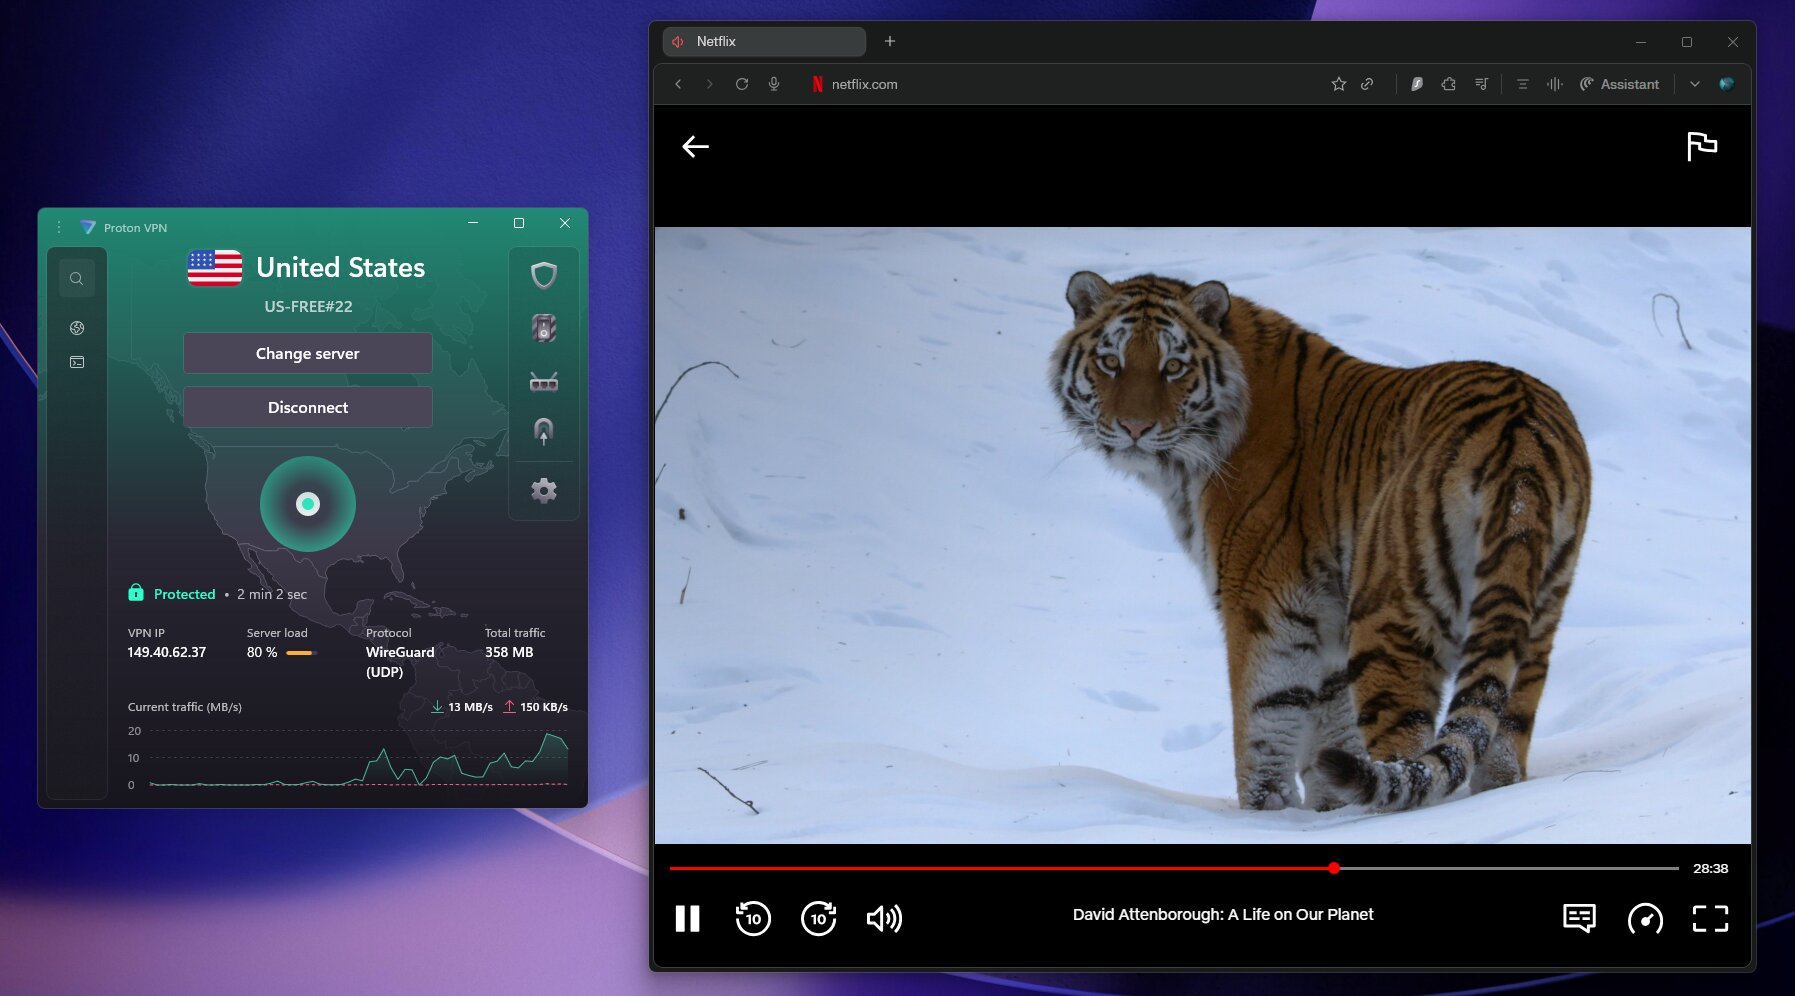Click the VPN IP address 149.40.62.37
1795x996 pixels.
pos(167,652)
